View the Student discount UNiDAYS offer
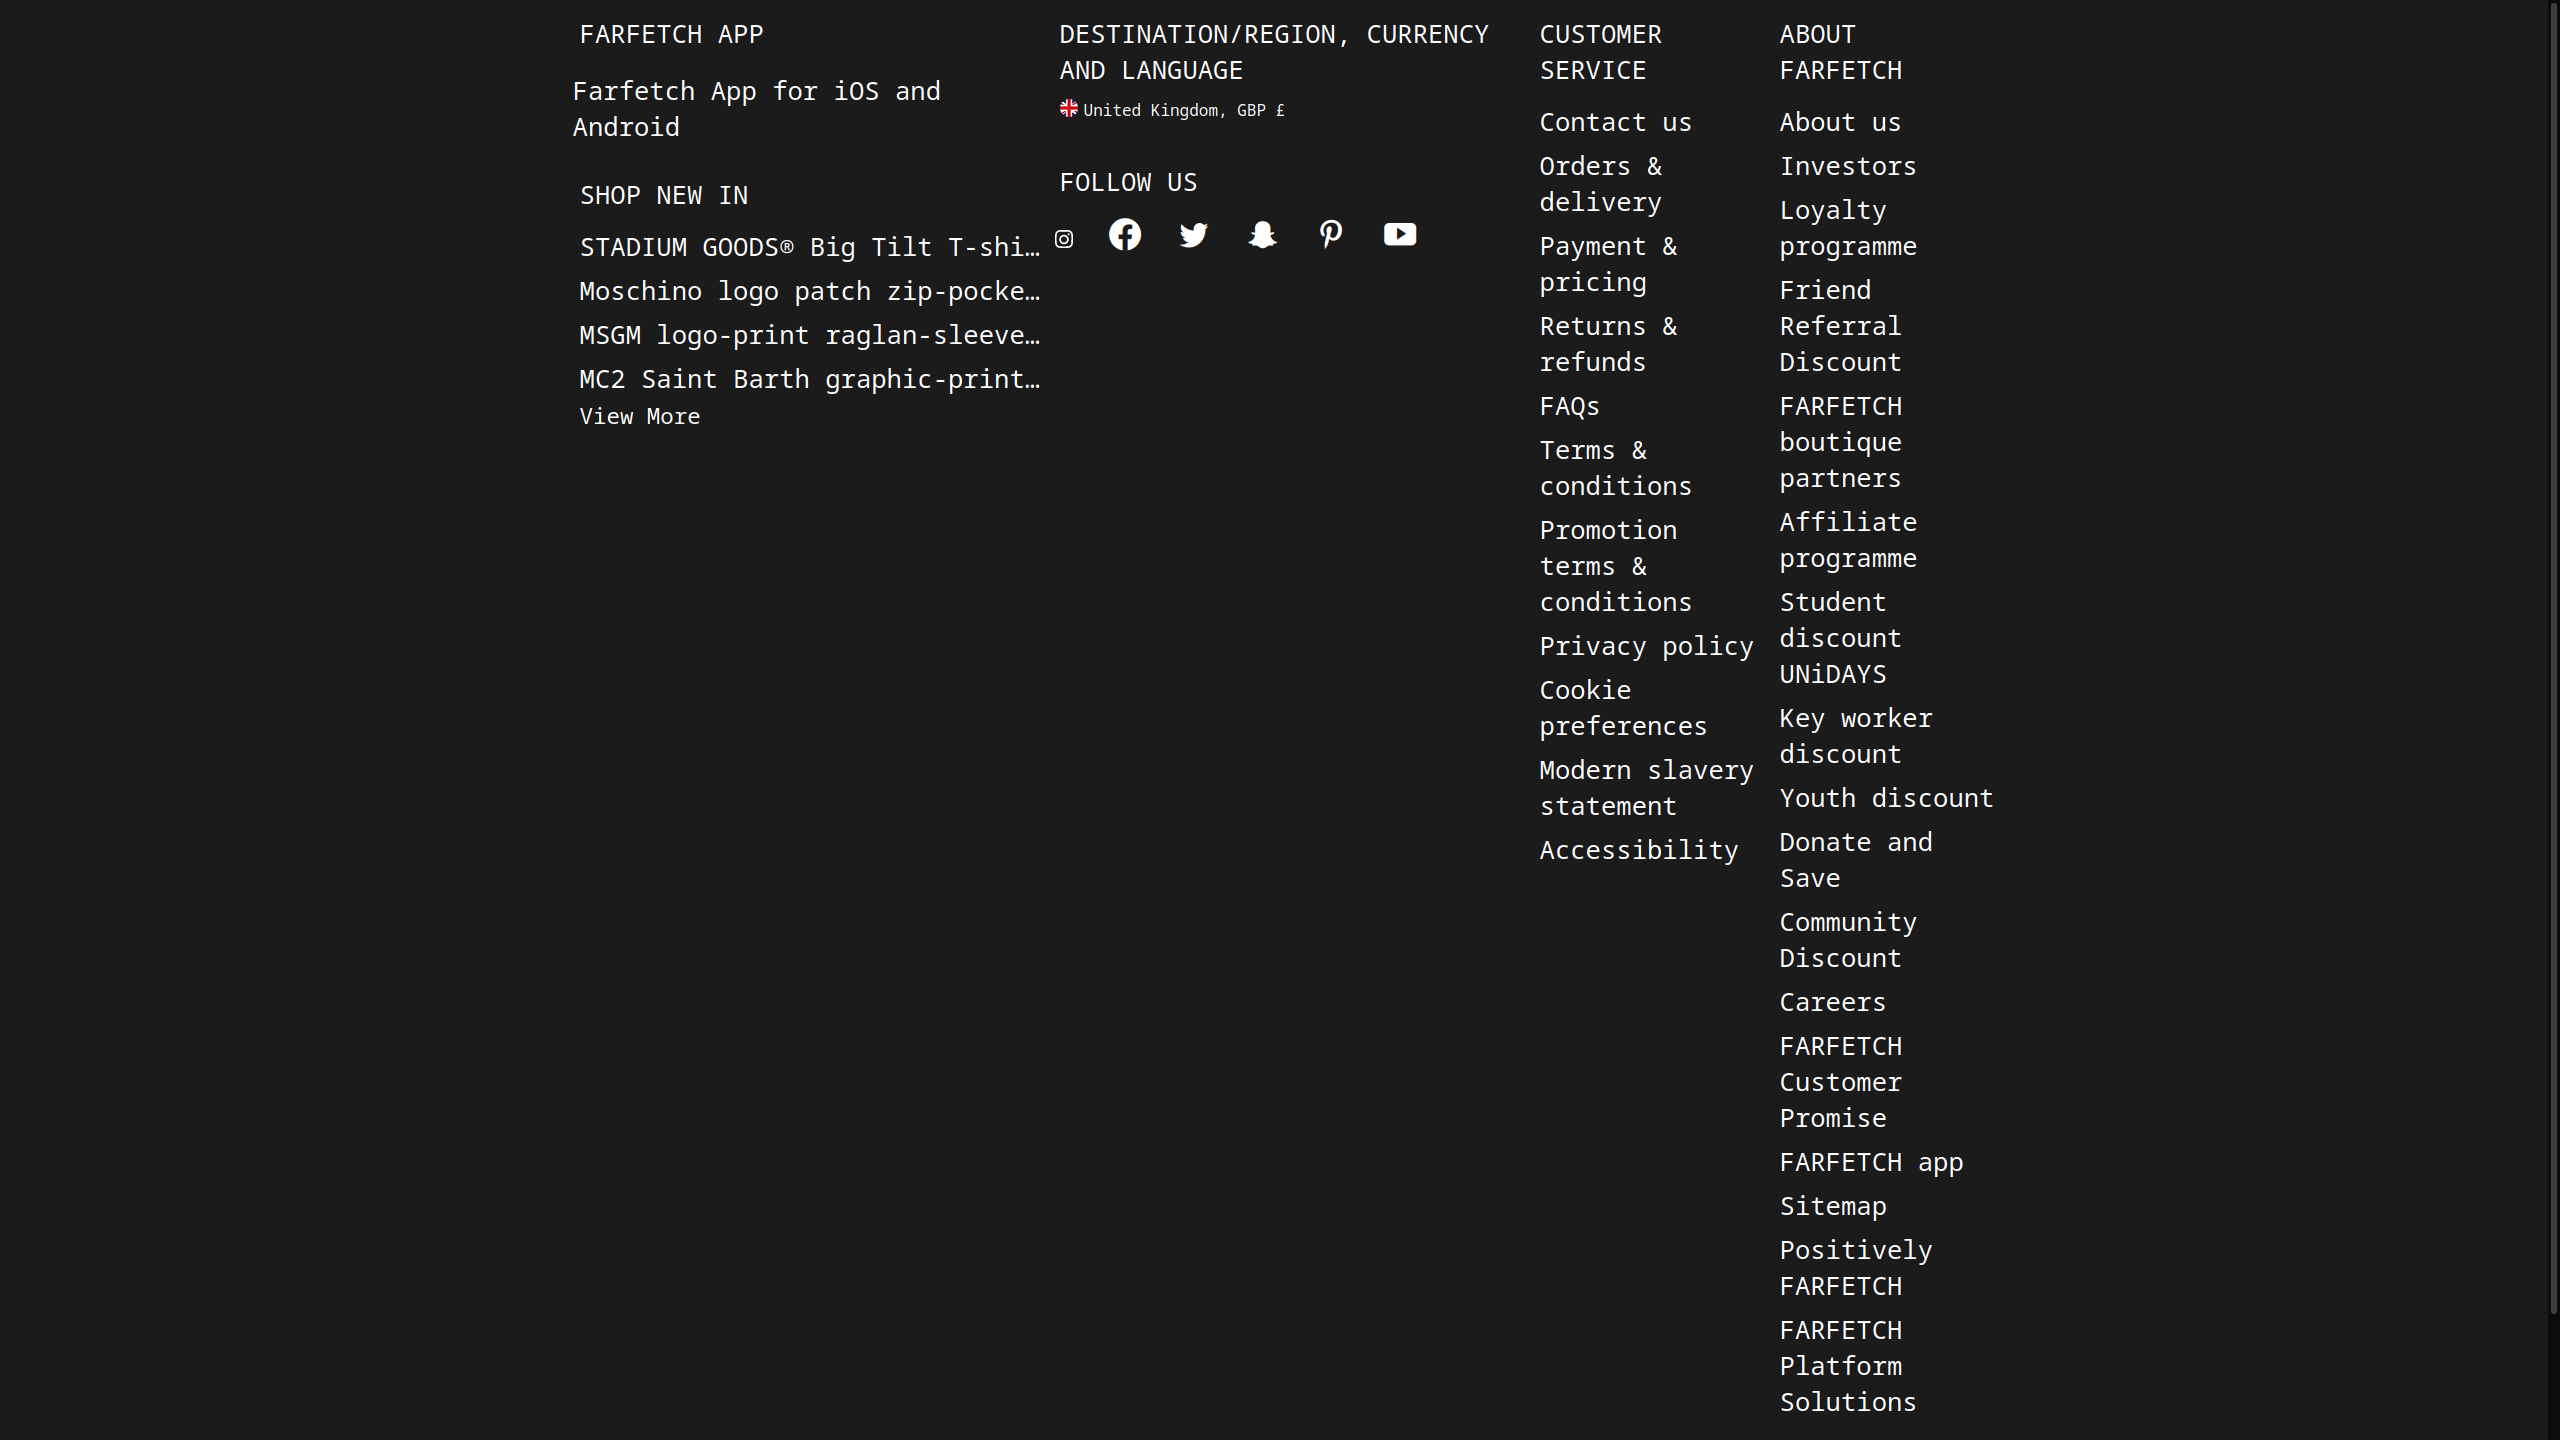 (1840, 637)
